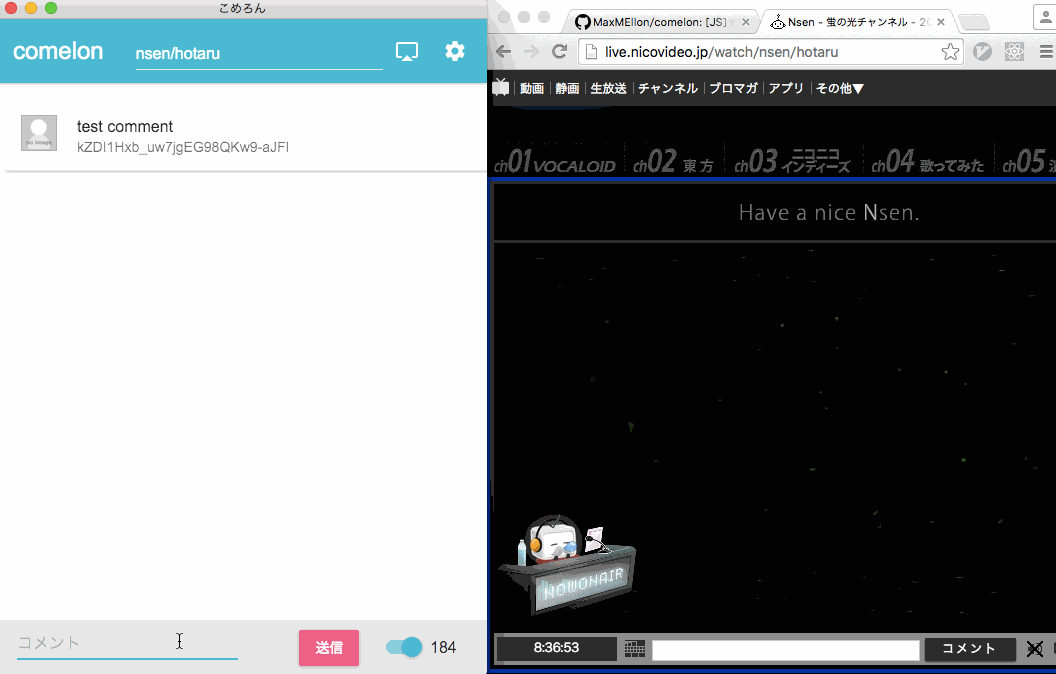The image size is (1056, 674).
Task: Open チャンネル in niconico menu
Action: 667,88
